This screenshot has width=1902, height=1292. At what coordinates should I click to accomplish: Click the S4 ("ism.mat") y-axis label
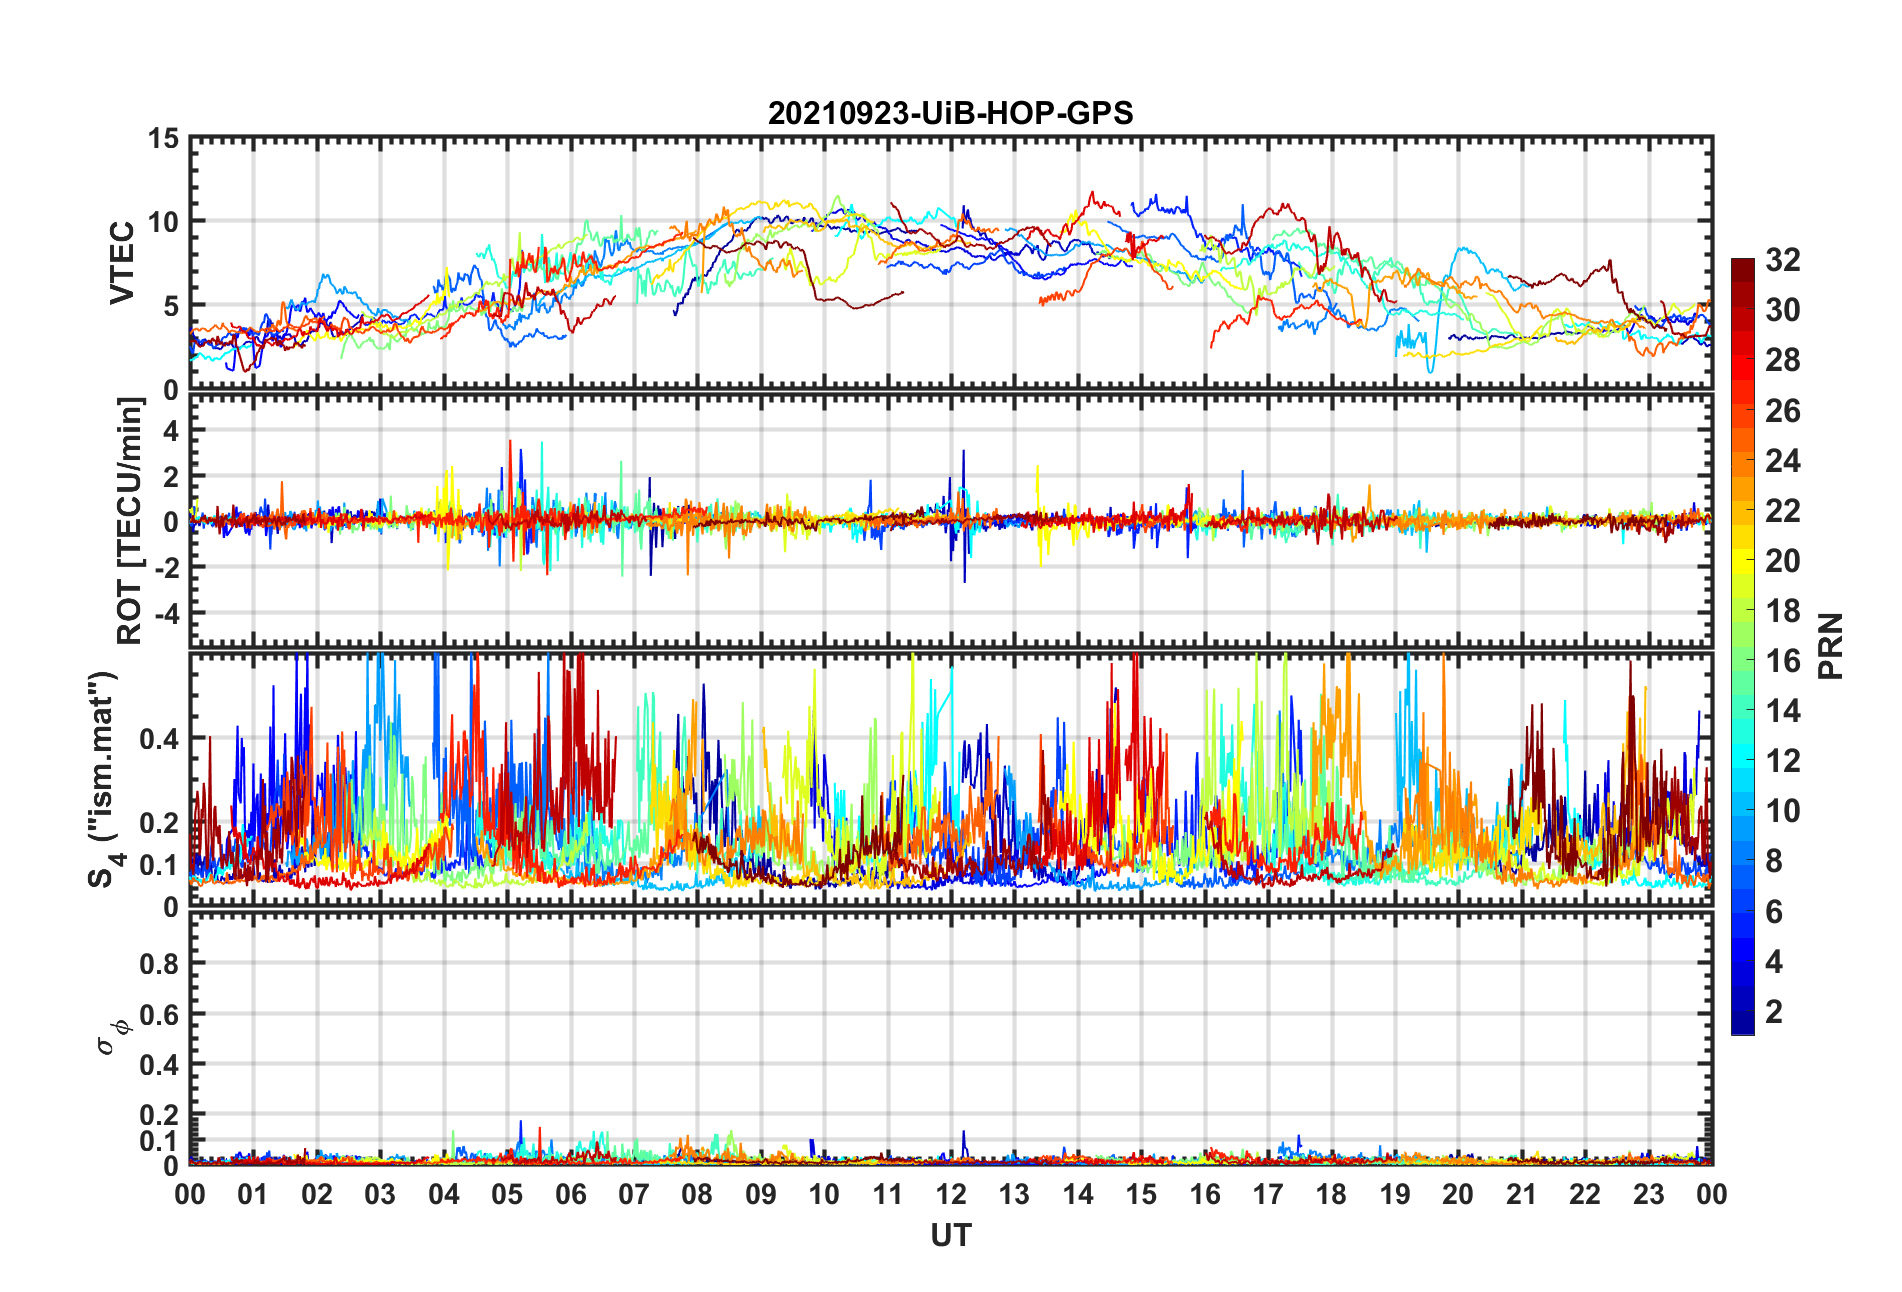[x=103, y=779]
